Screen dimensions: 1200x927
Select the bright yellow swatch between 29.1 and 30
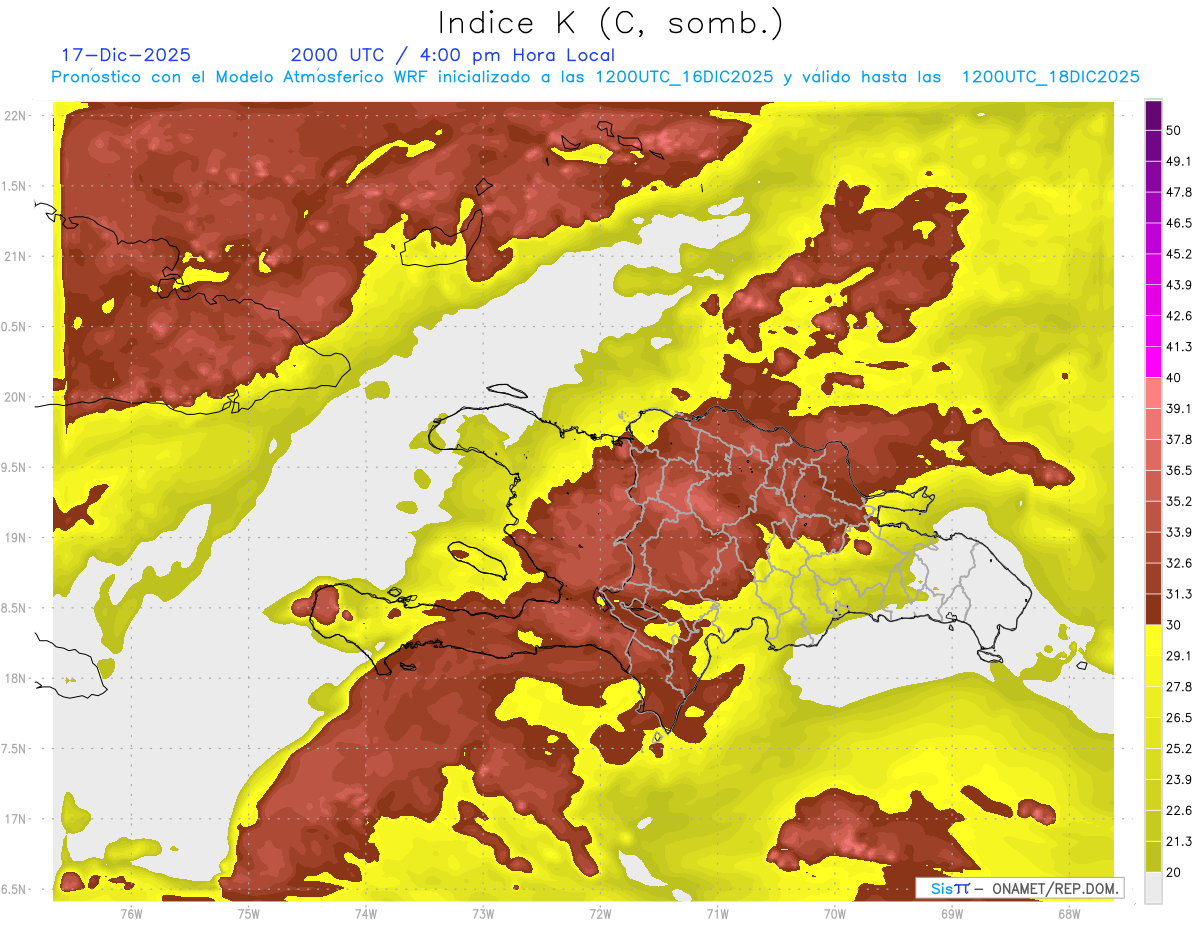coord(1153,639)
